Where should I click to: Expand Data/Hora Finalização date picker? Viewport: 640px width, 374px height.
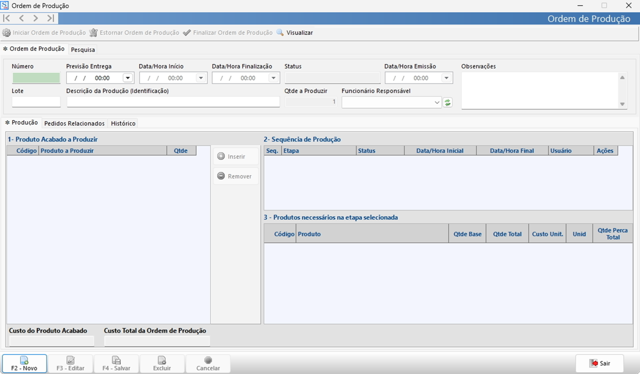[273, 78]
